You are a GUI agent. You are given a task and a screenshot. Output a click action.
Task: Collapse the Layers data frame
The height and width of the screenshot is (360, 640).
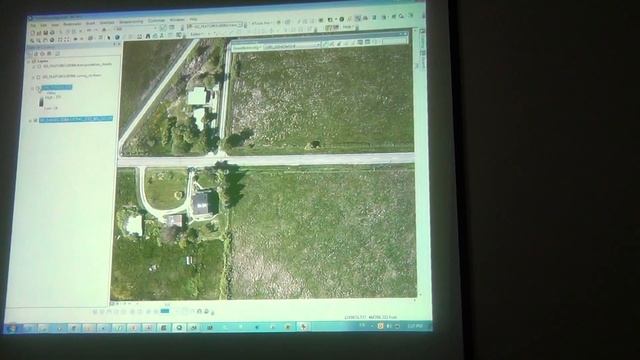29,62
